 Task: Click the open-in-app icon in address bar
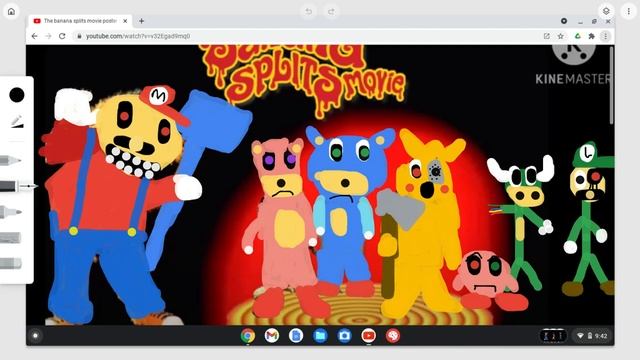coord(547,36)
